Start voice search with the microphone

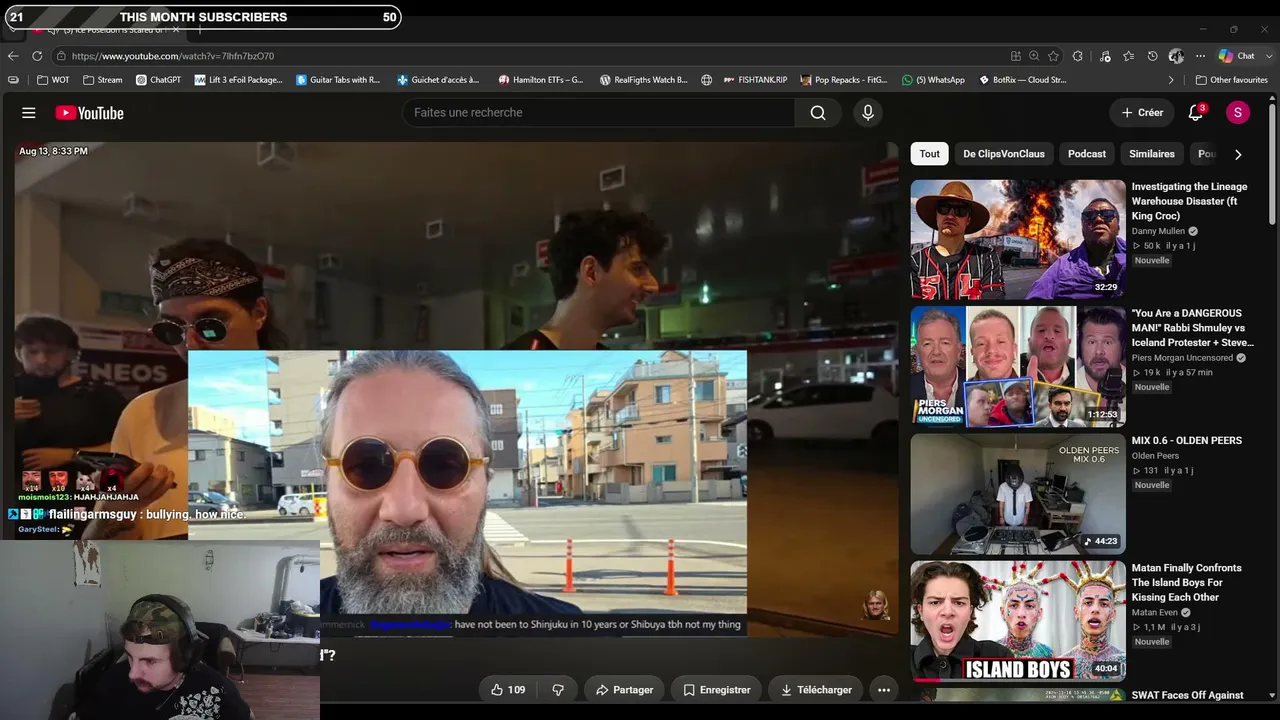click(x=868, y=113)
